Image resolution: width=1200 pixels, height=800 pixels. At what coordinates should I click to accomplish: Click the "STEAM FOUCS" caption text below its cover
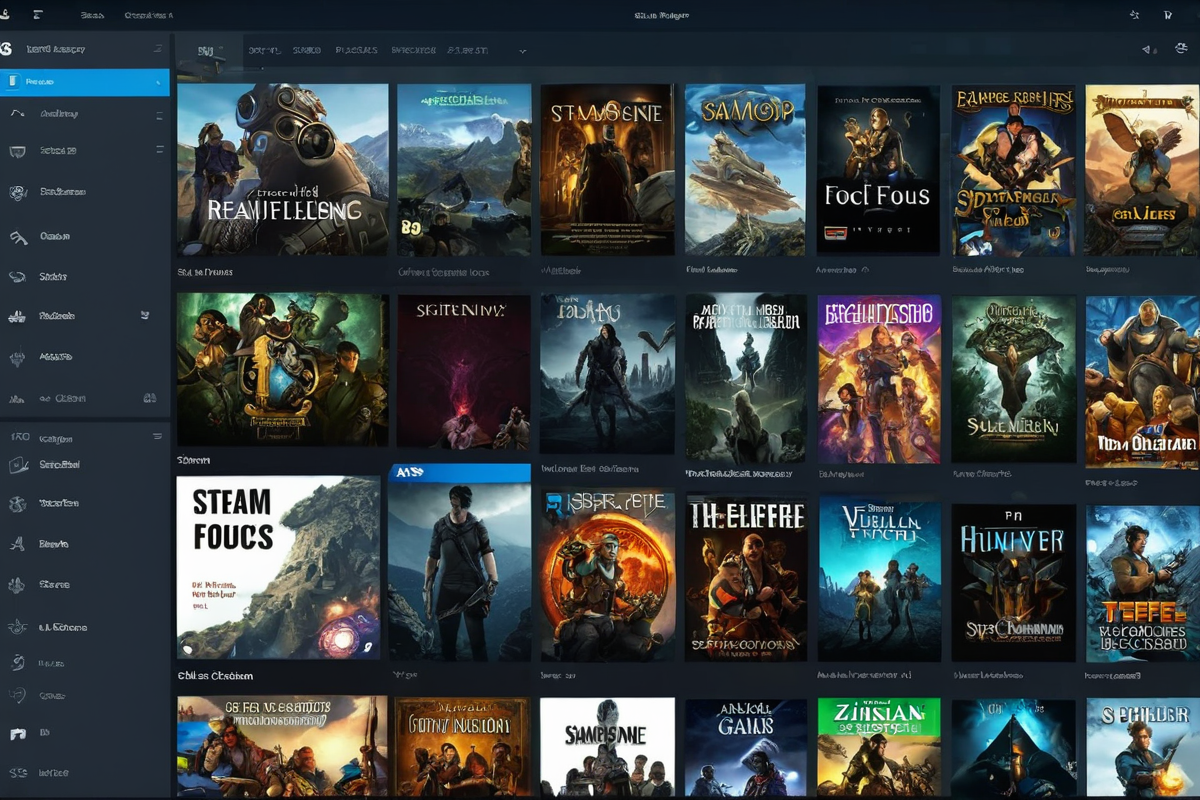pyautogui.click(x=215, y=676)
